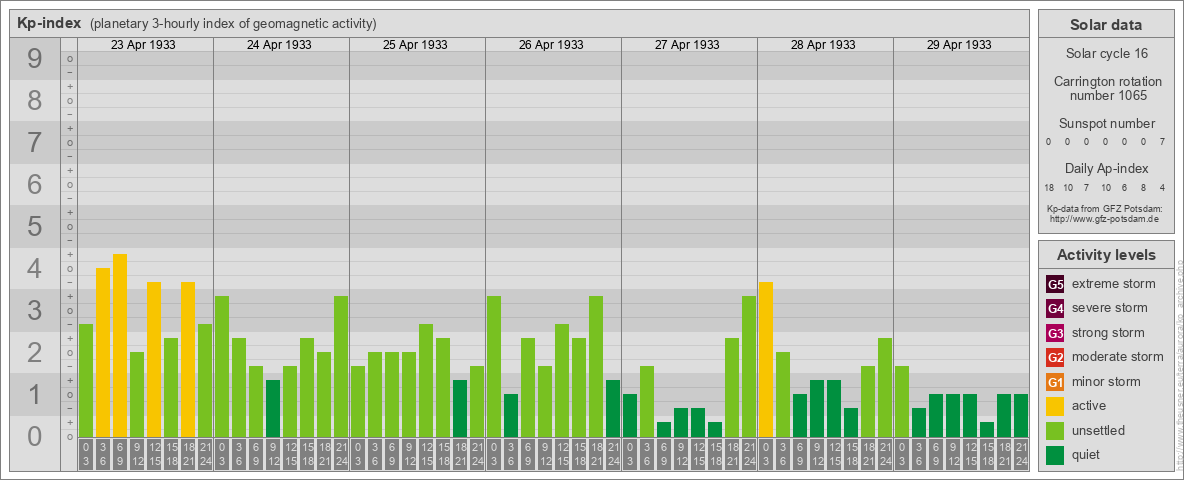Click the G5 extreme storm badge

coord(1055,284)
